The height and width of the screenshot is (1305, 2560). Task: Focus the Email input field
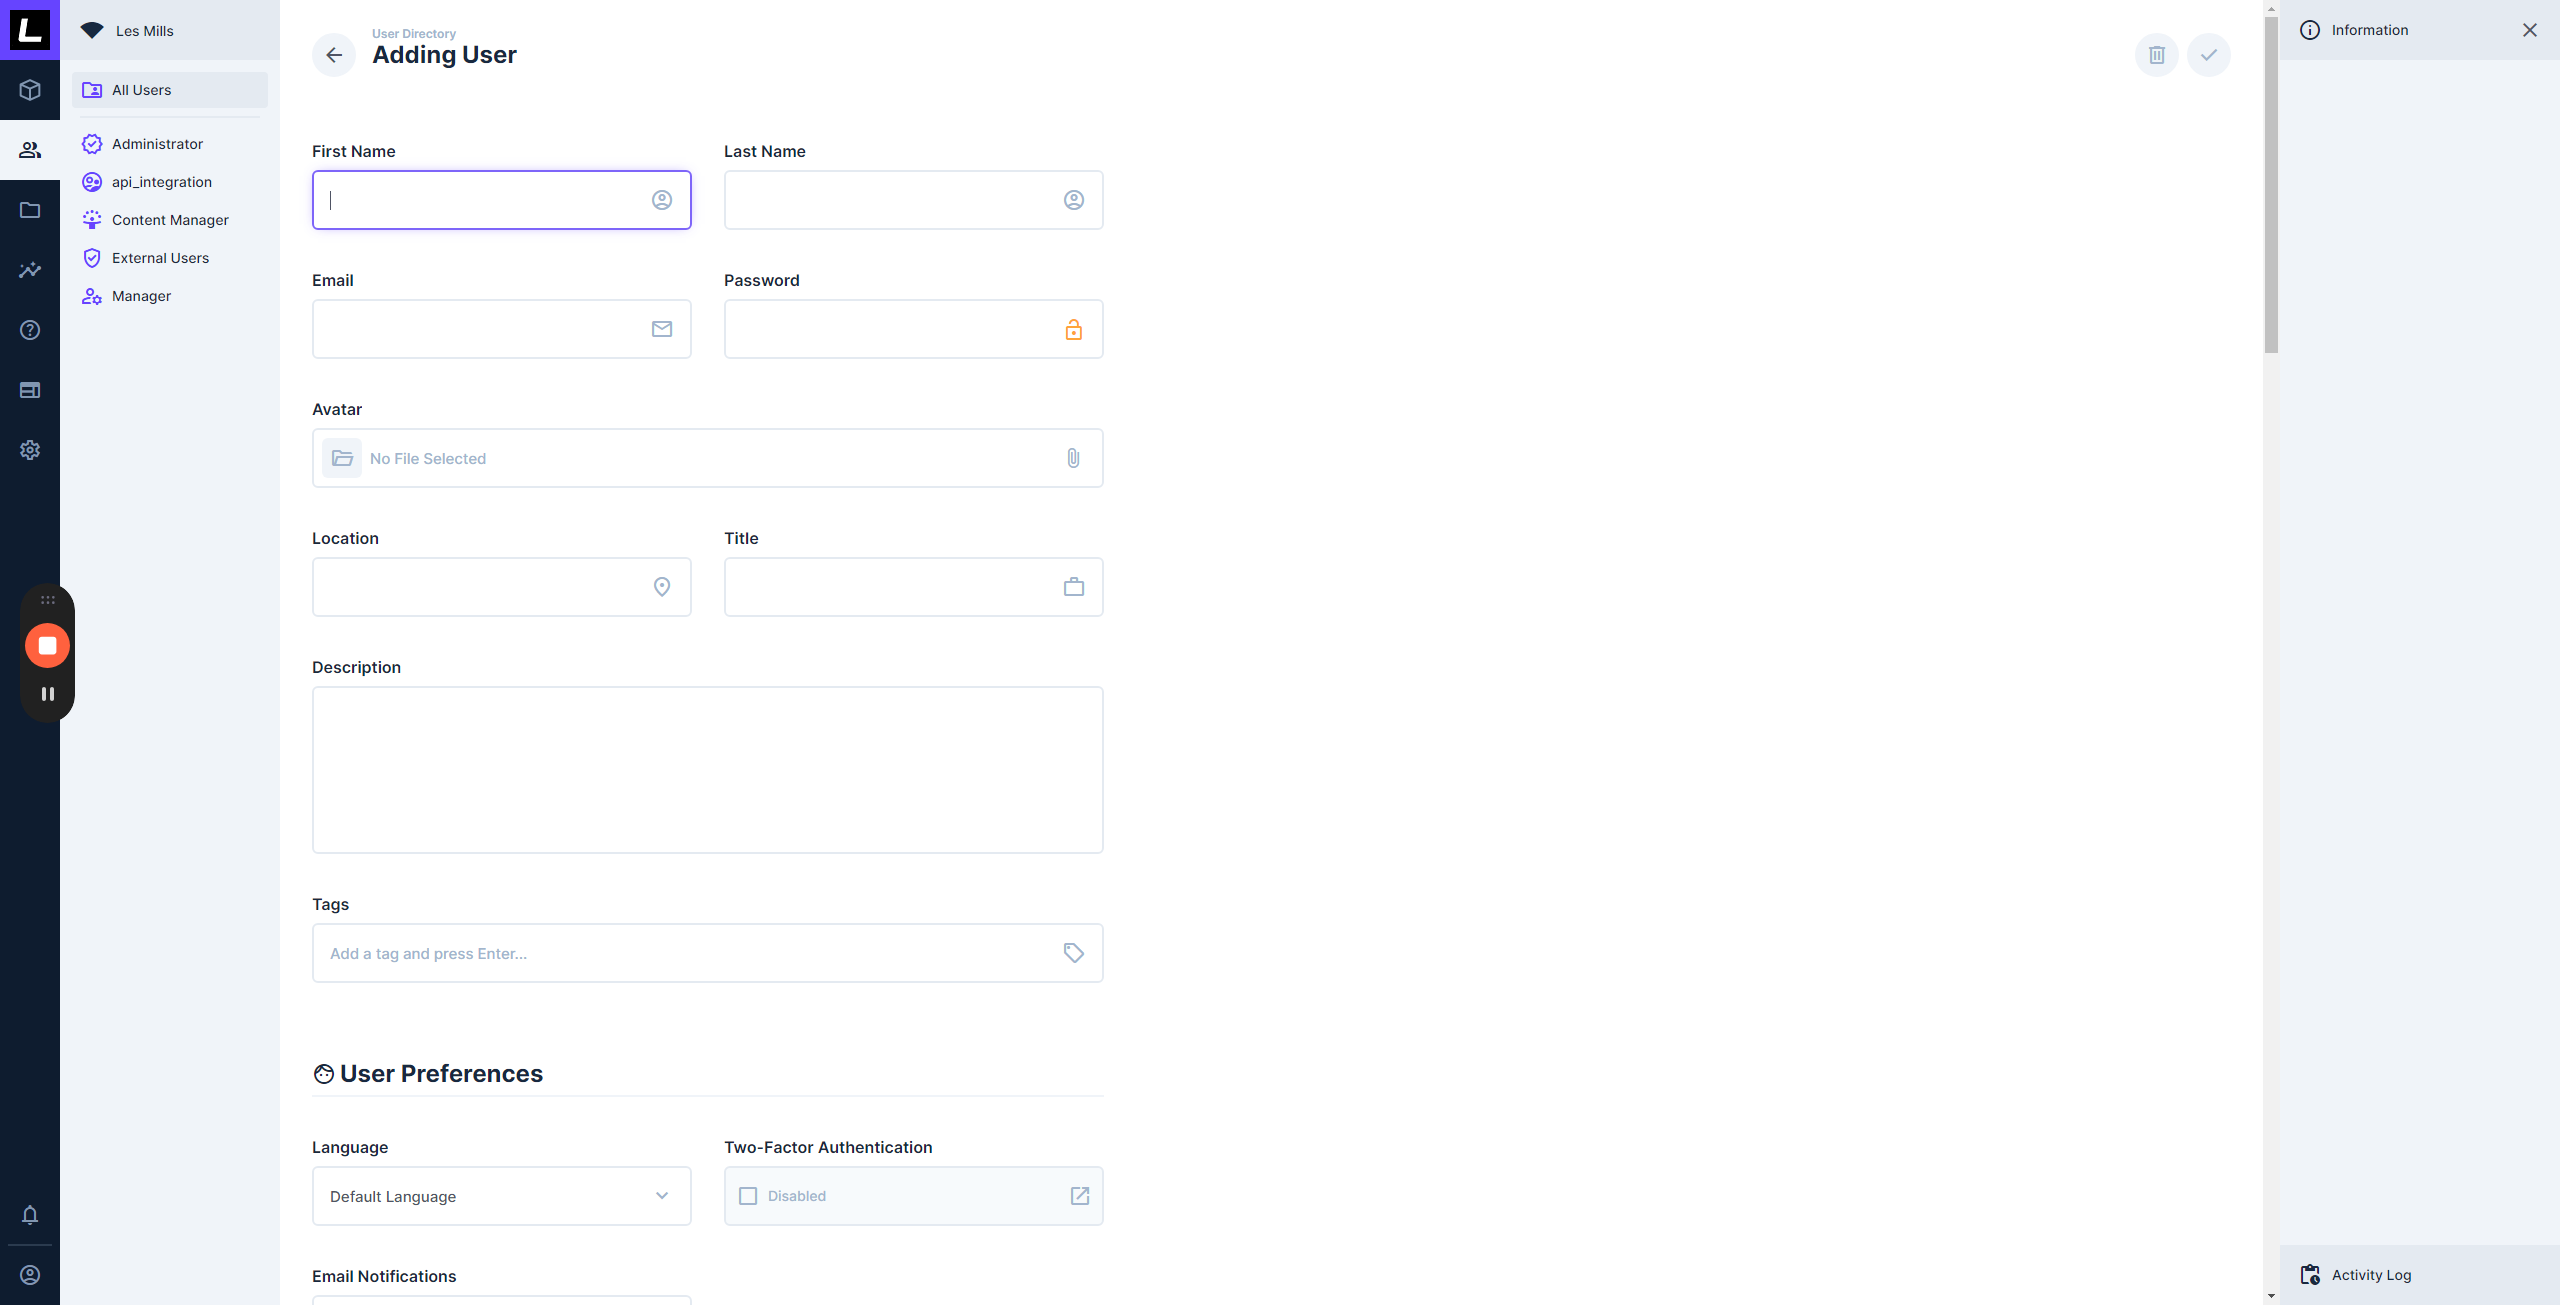pyautogui.click(x=502, y=329)
